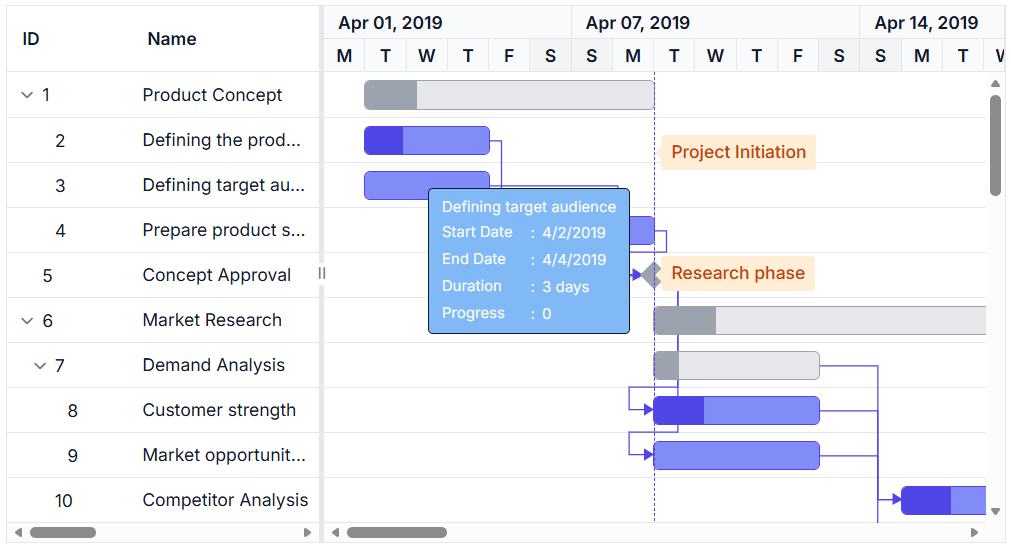The height and width of the screenshot is (548, 1011).
Task: Click the Concept Approval milestone diamond
Action: (x=653, y=275)
